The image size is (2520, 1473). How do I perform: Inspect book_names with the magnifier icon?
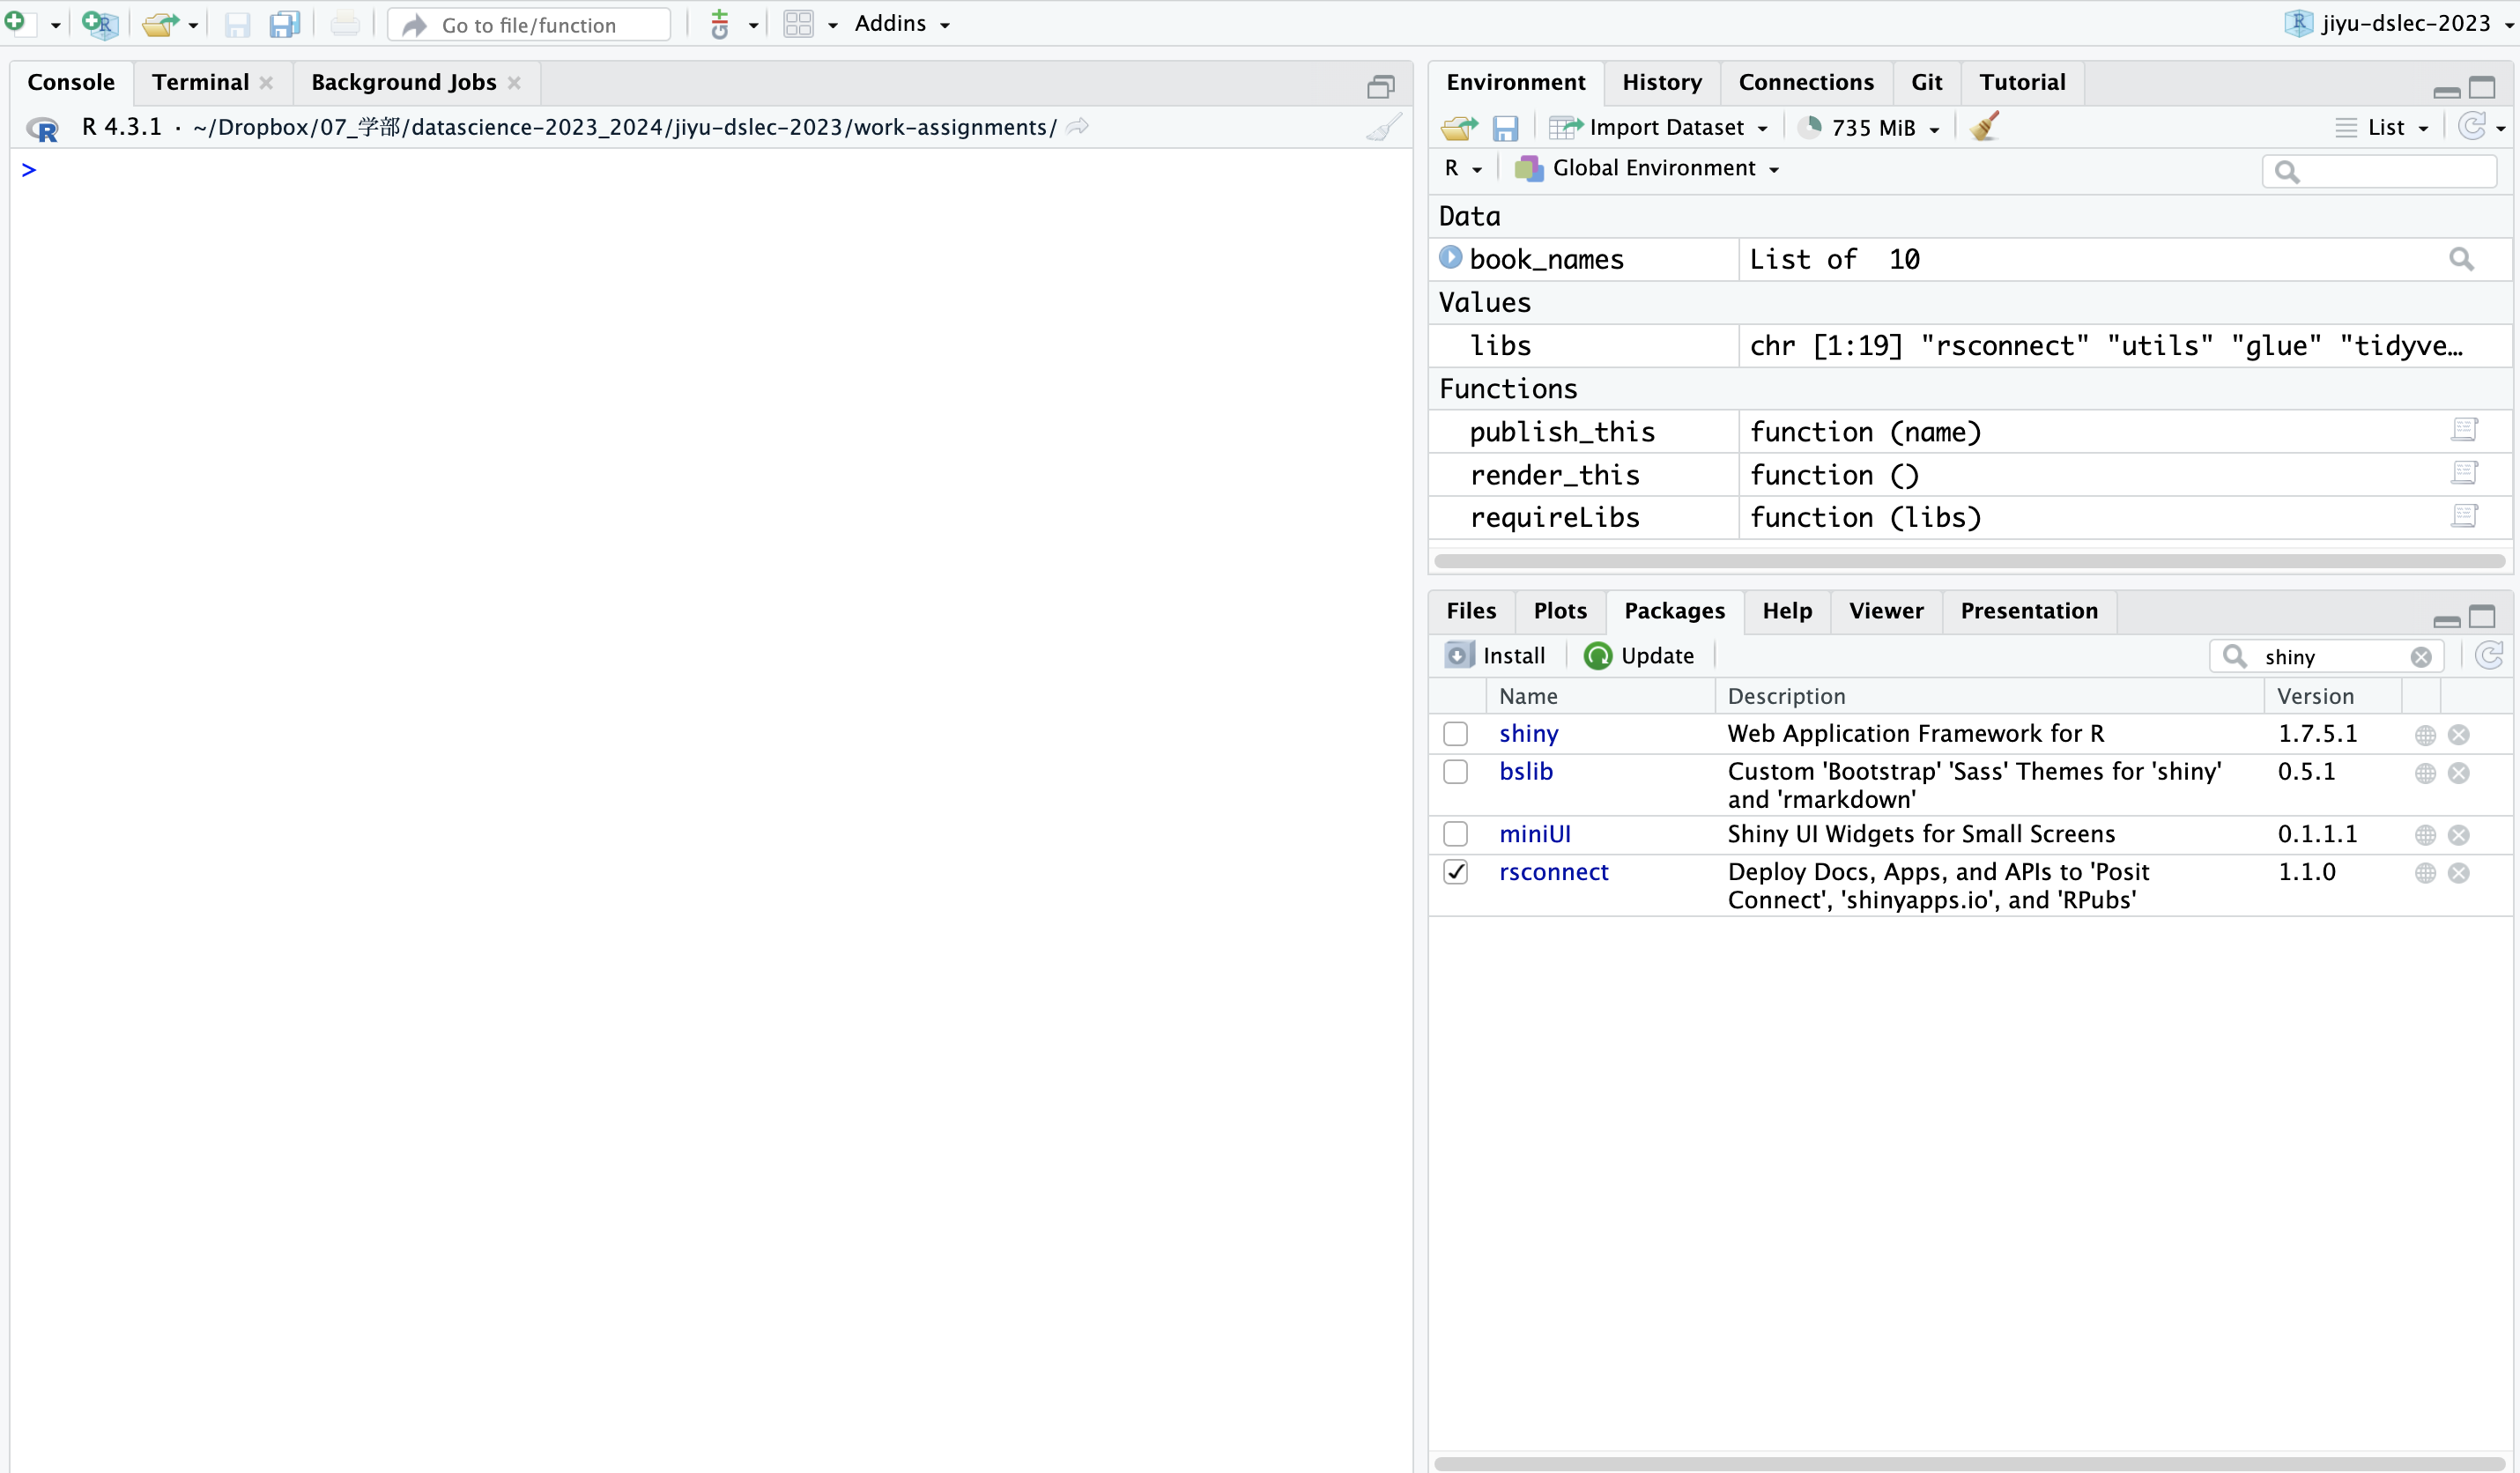[2461, 260]
